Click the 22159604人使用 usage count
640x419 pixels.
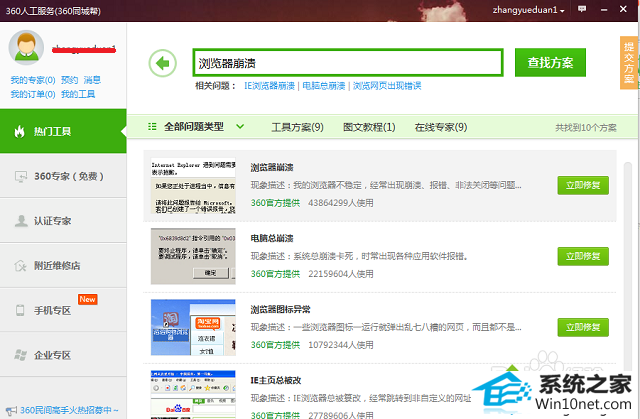tap(341, 274)
